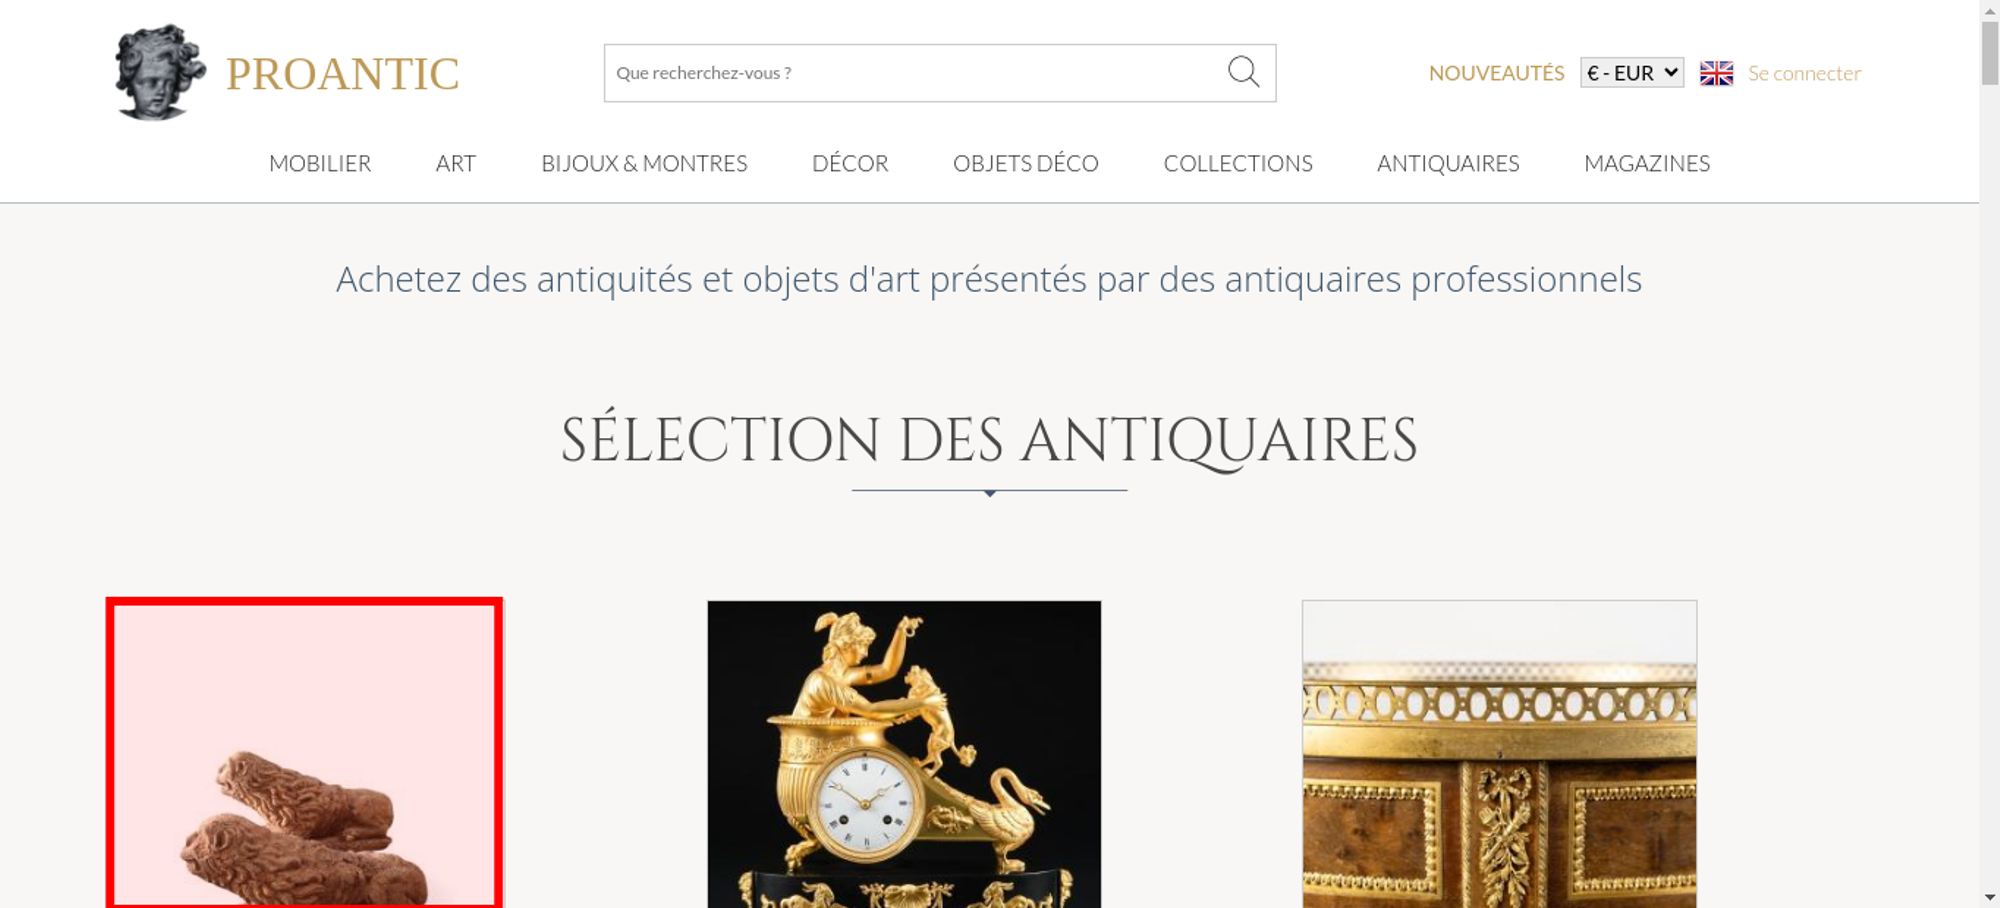Screen dimensions: 2000x908
Task: Click the Se connecter login link
Action: tap(1804, 73)
